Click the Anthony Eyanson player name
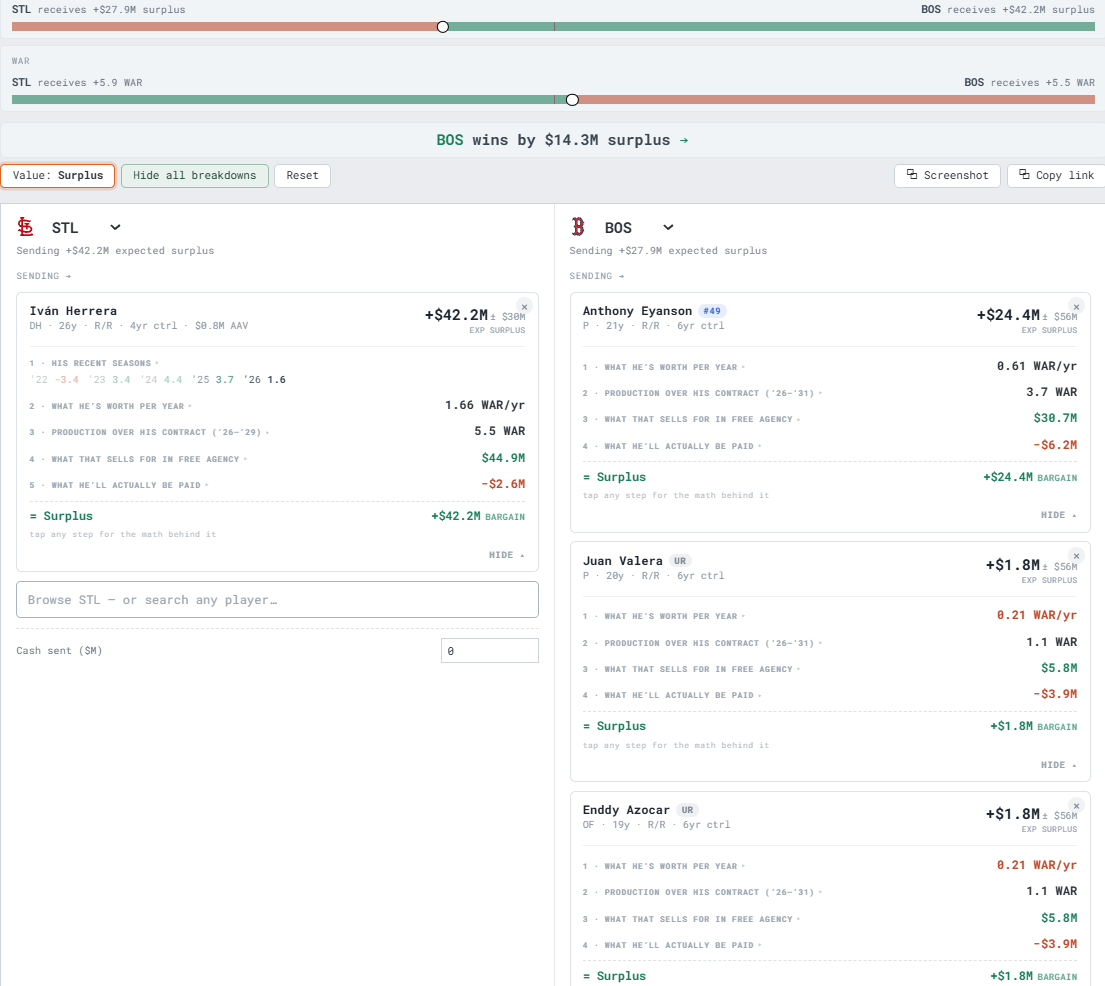This screenshot has height=986, width=1105. [x=637, y=311]
